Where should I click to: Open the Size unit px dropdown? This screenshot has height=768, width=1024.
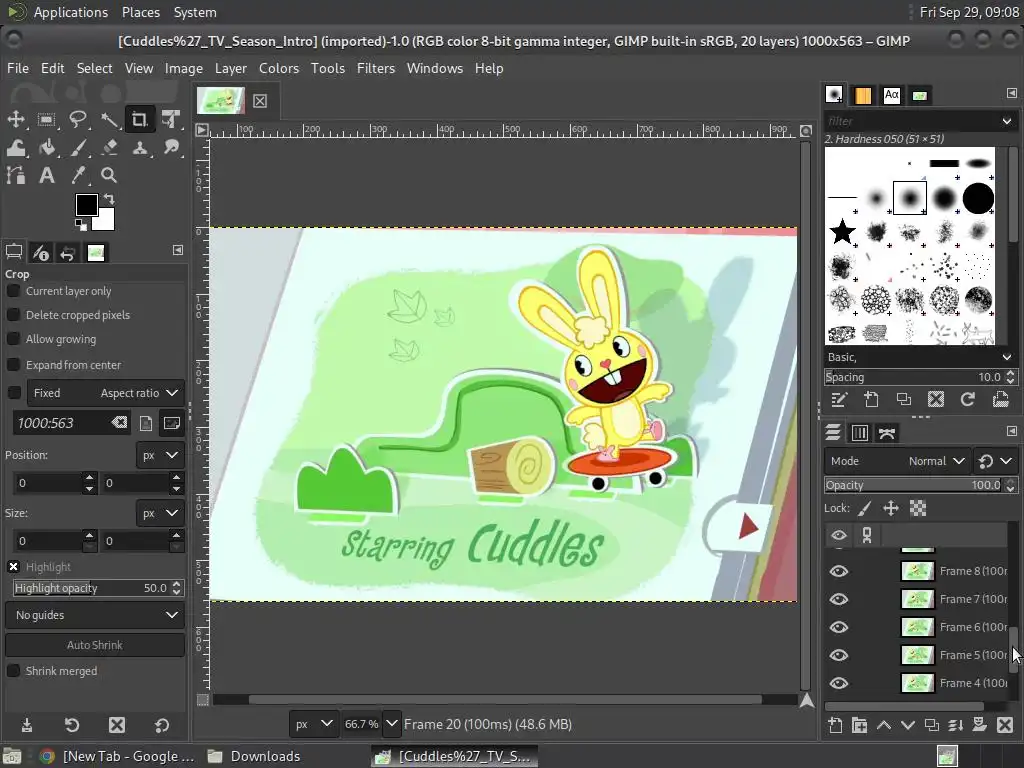coord(160,513)
